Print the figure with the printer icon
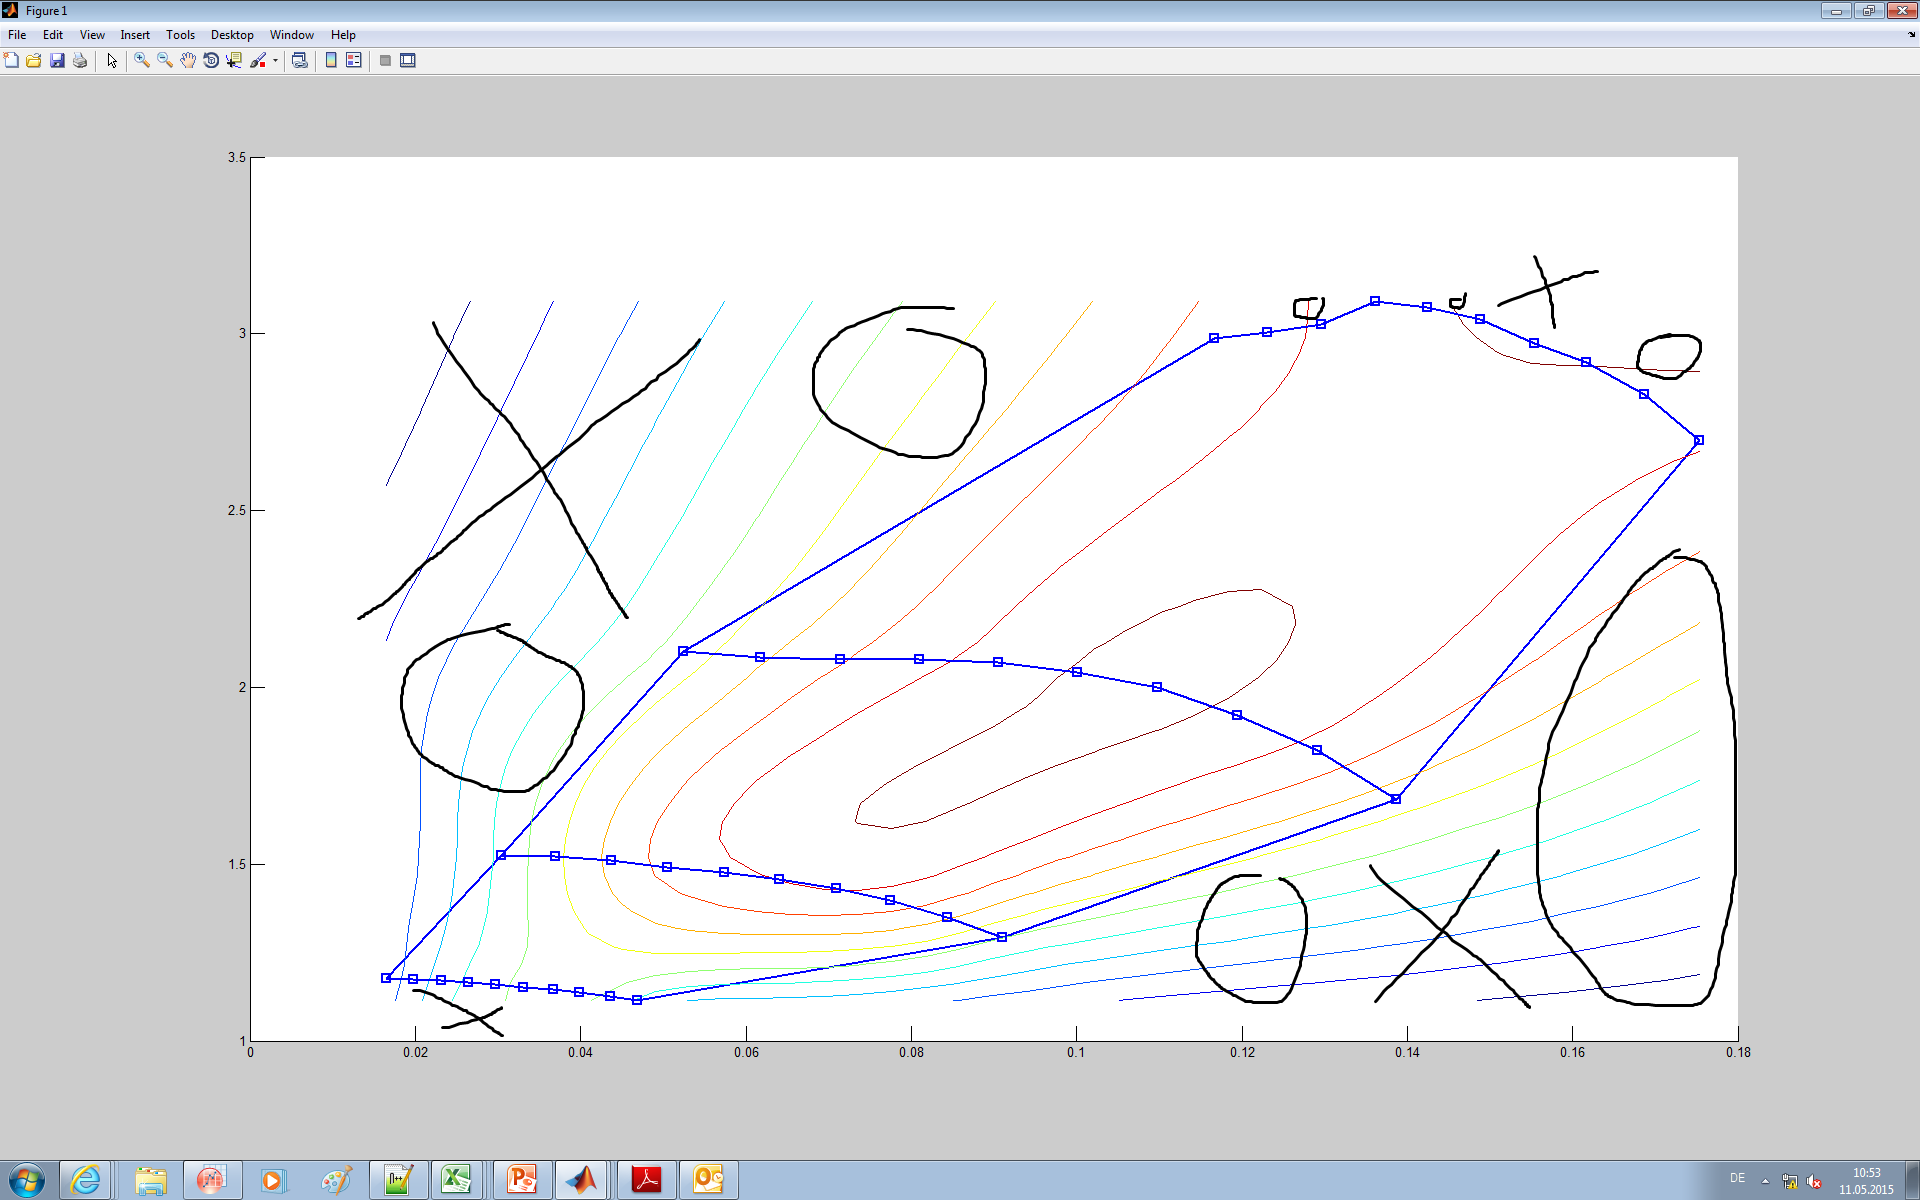Viewport: 1920px width, 1200px height. (80, 61)
